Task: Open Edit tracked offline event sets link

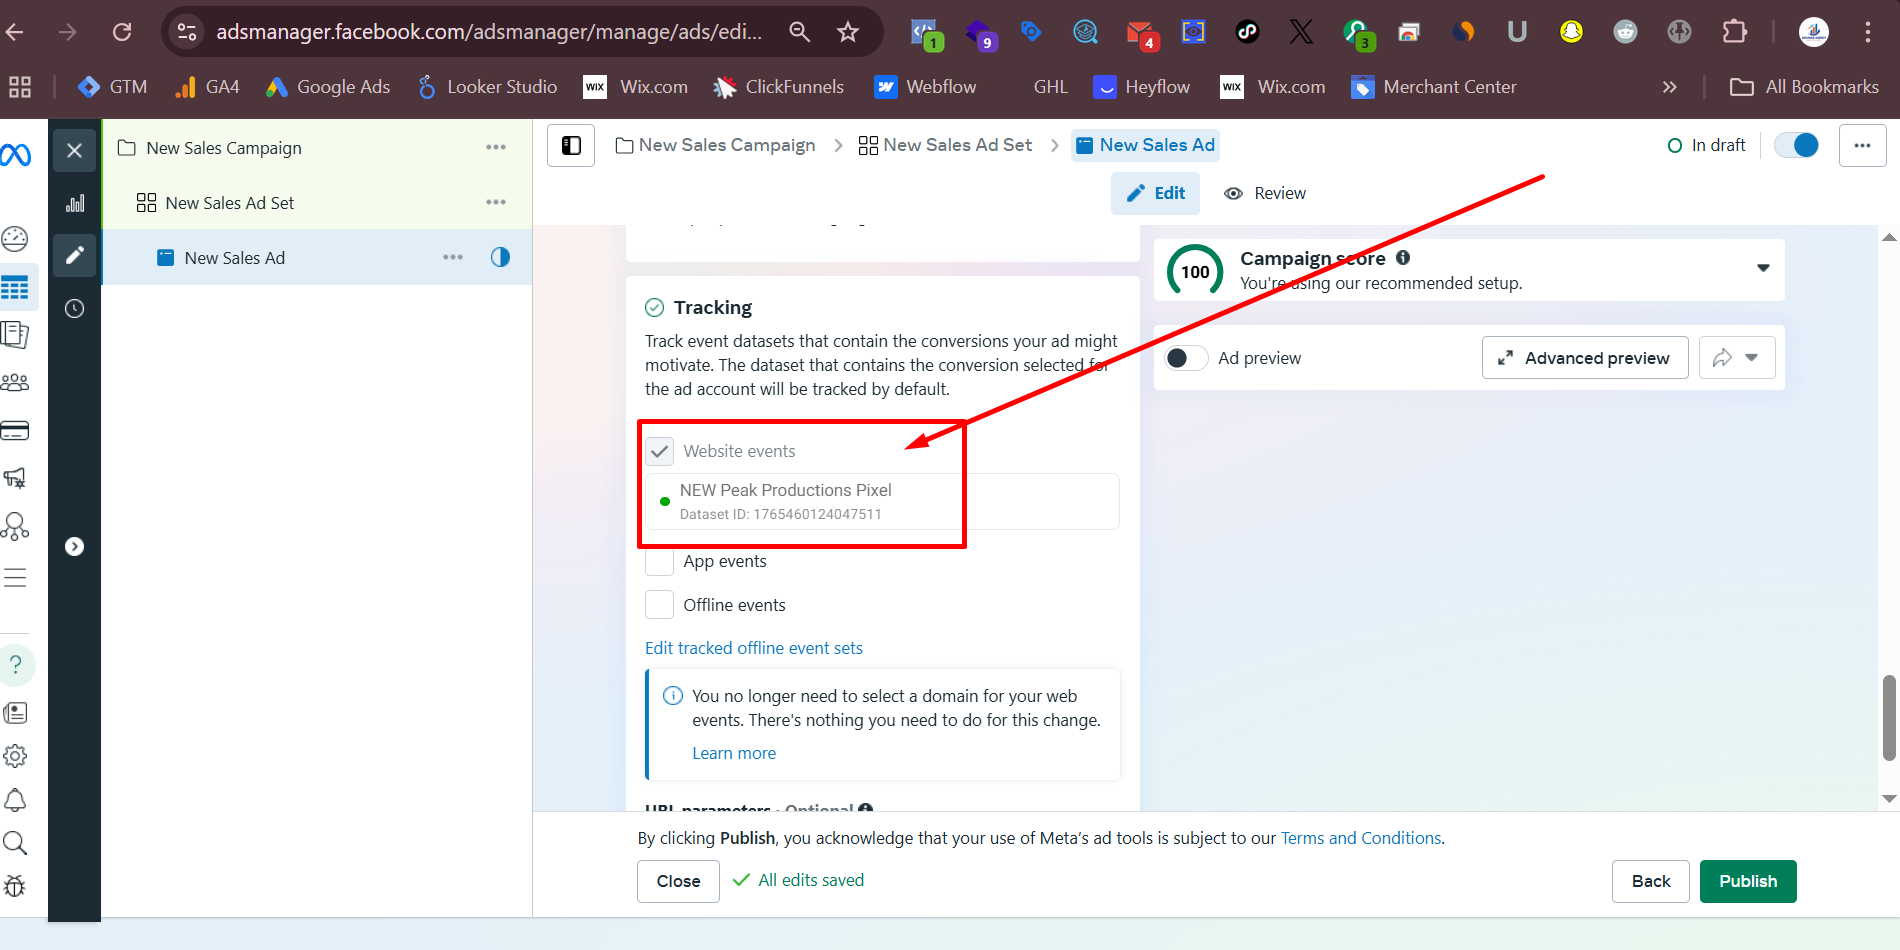Action: (753, 648)
